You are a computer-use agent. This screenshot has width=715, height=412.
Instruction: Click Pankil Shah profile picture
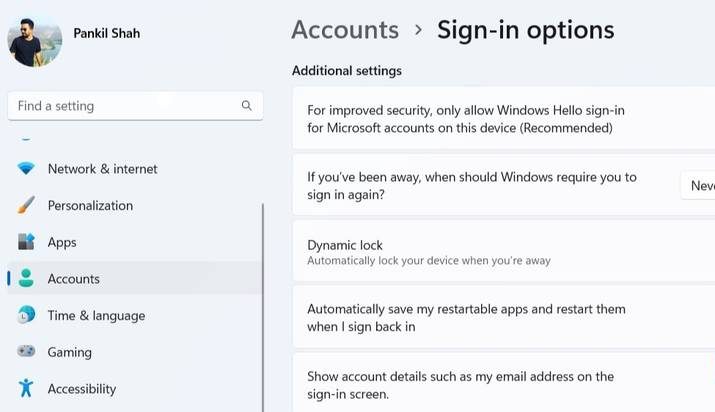[35, 41]
